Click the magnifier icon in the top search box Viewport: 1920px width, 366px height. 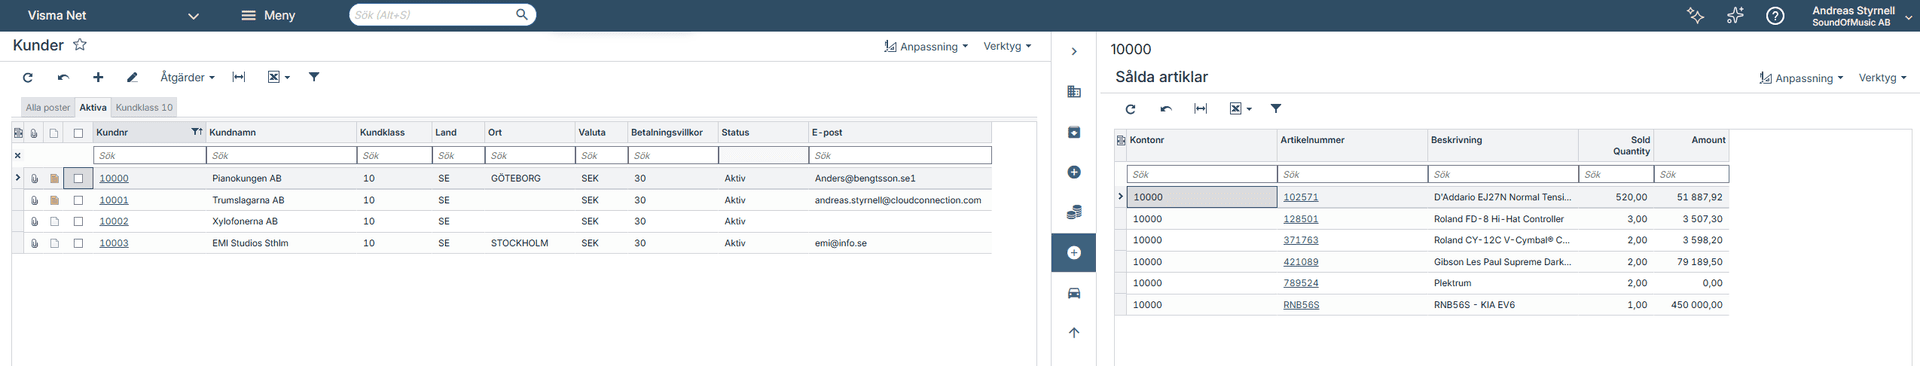pyautogui.click(x=522, y=15)
